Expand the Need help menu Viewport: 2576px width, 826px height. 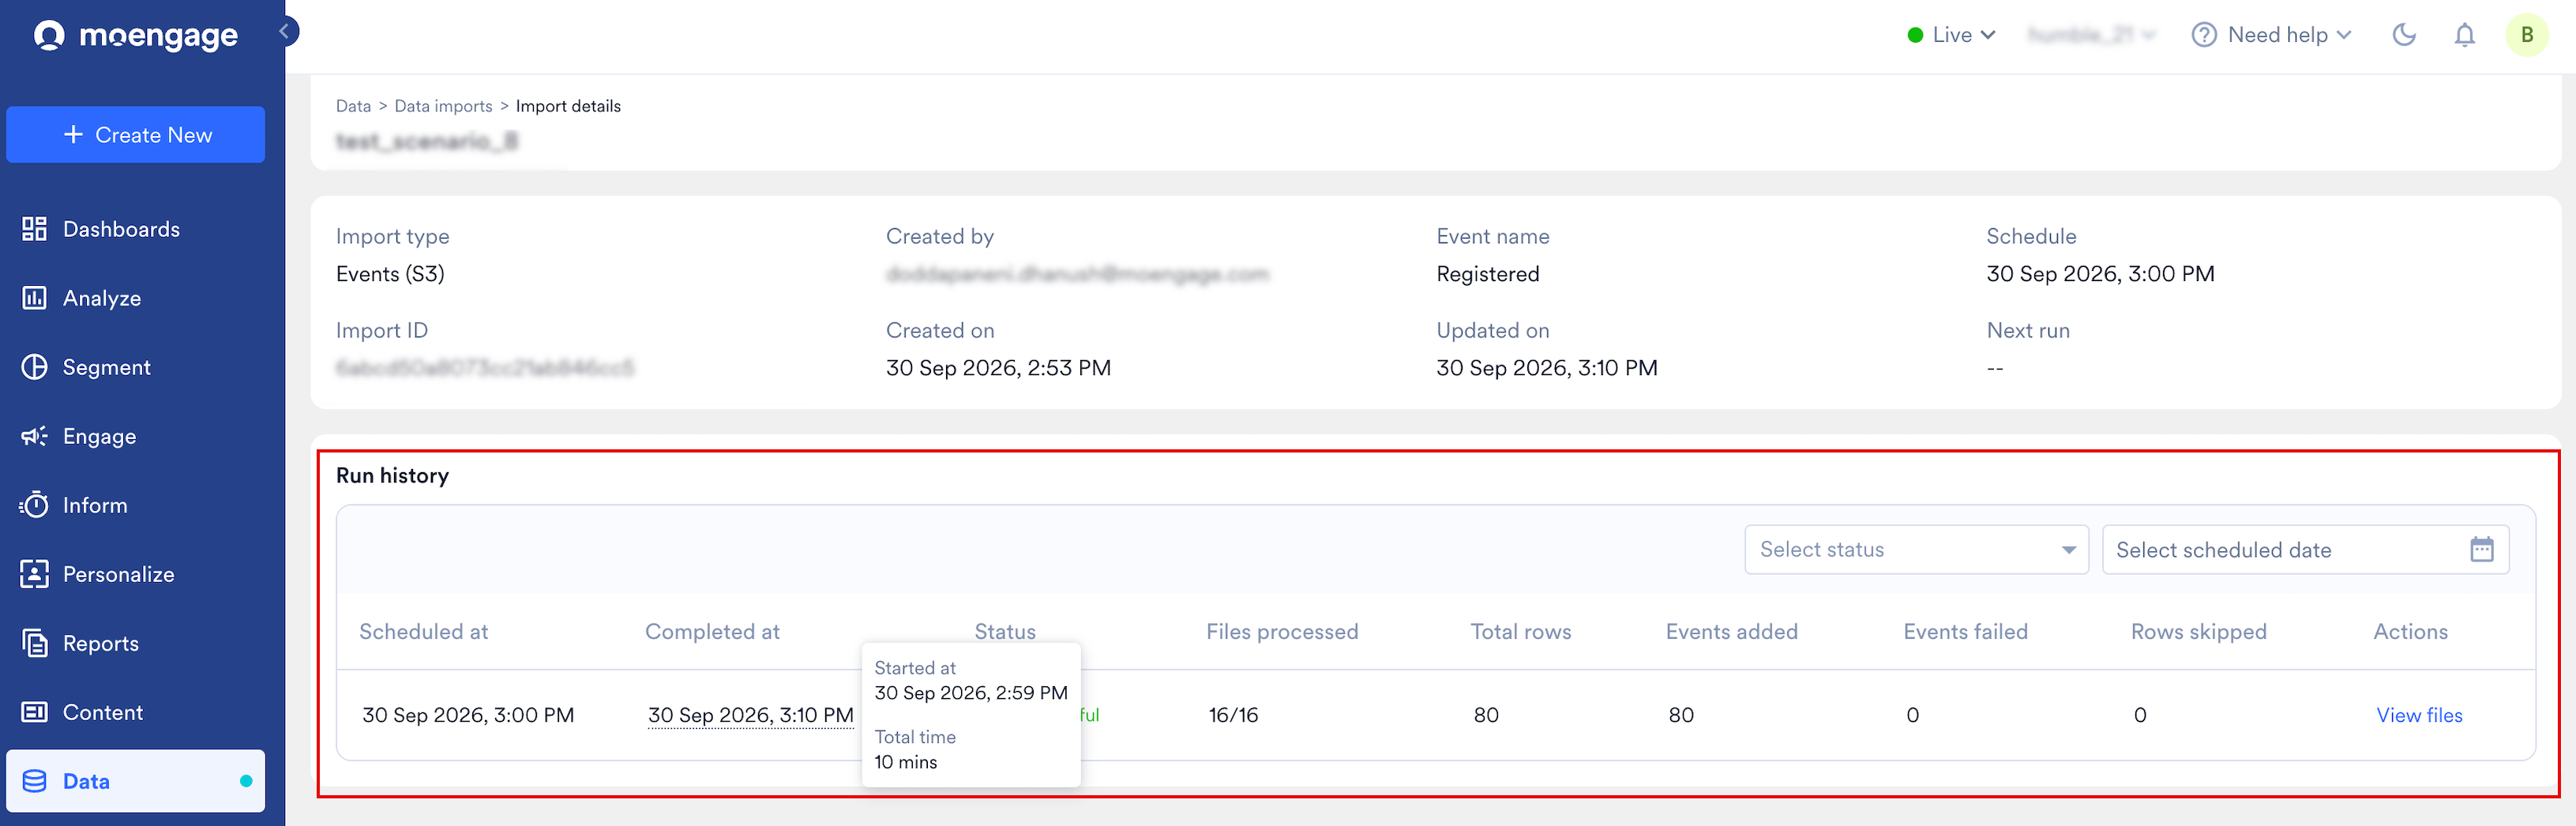pos(2271,35)
